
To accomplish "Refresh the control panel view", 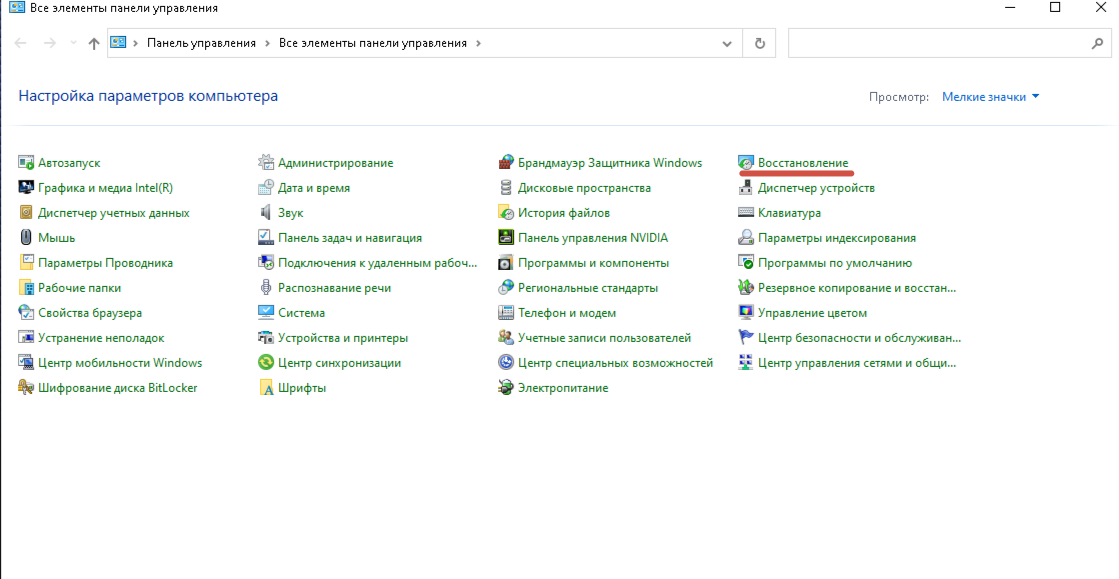I will [760, 44].
